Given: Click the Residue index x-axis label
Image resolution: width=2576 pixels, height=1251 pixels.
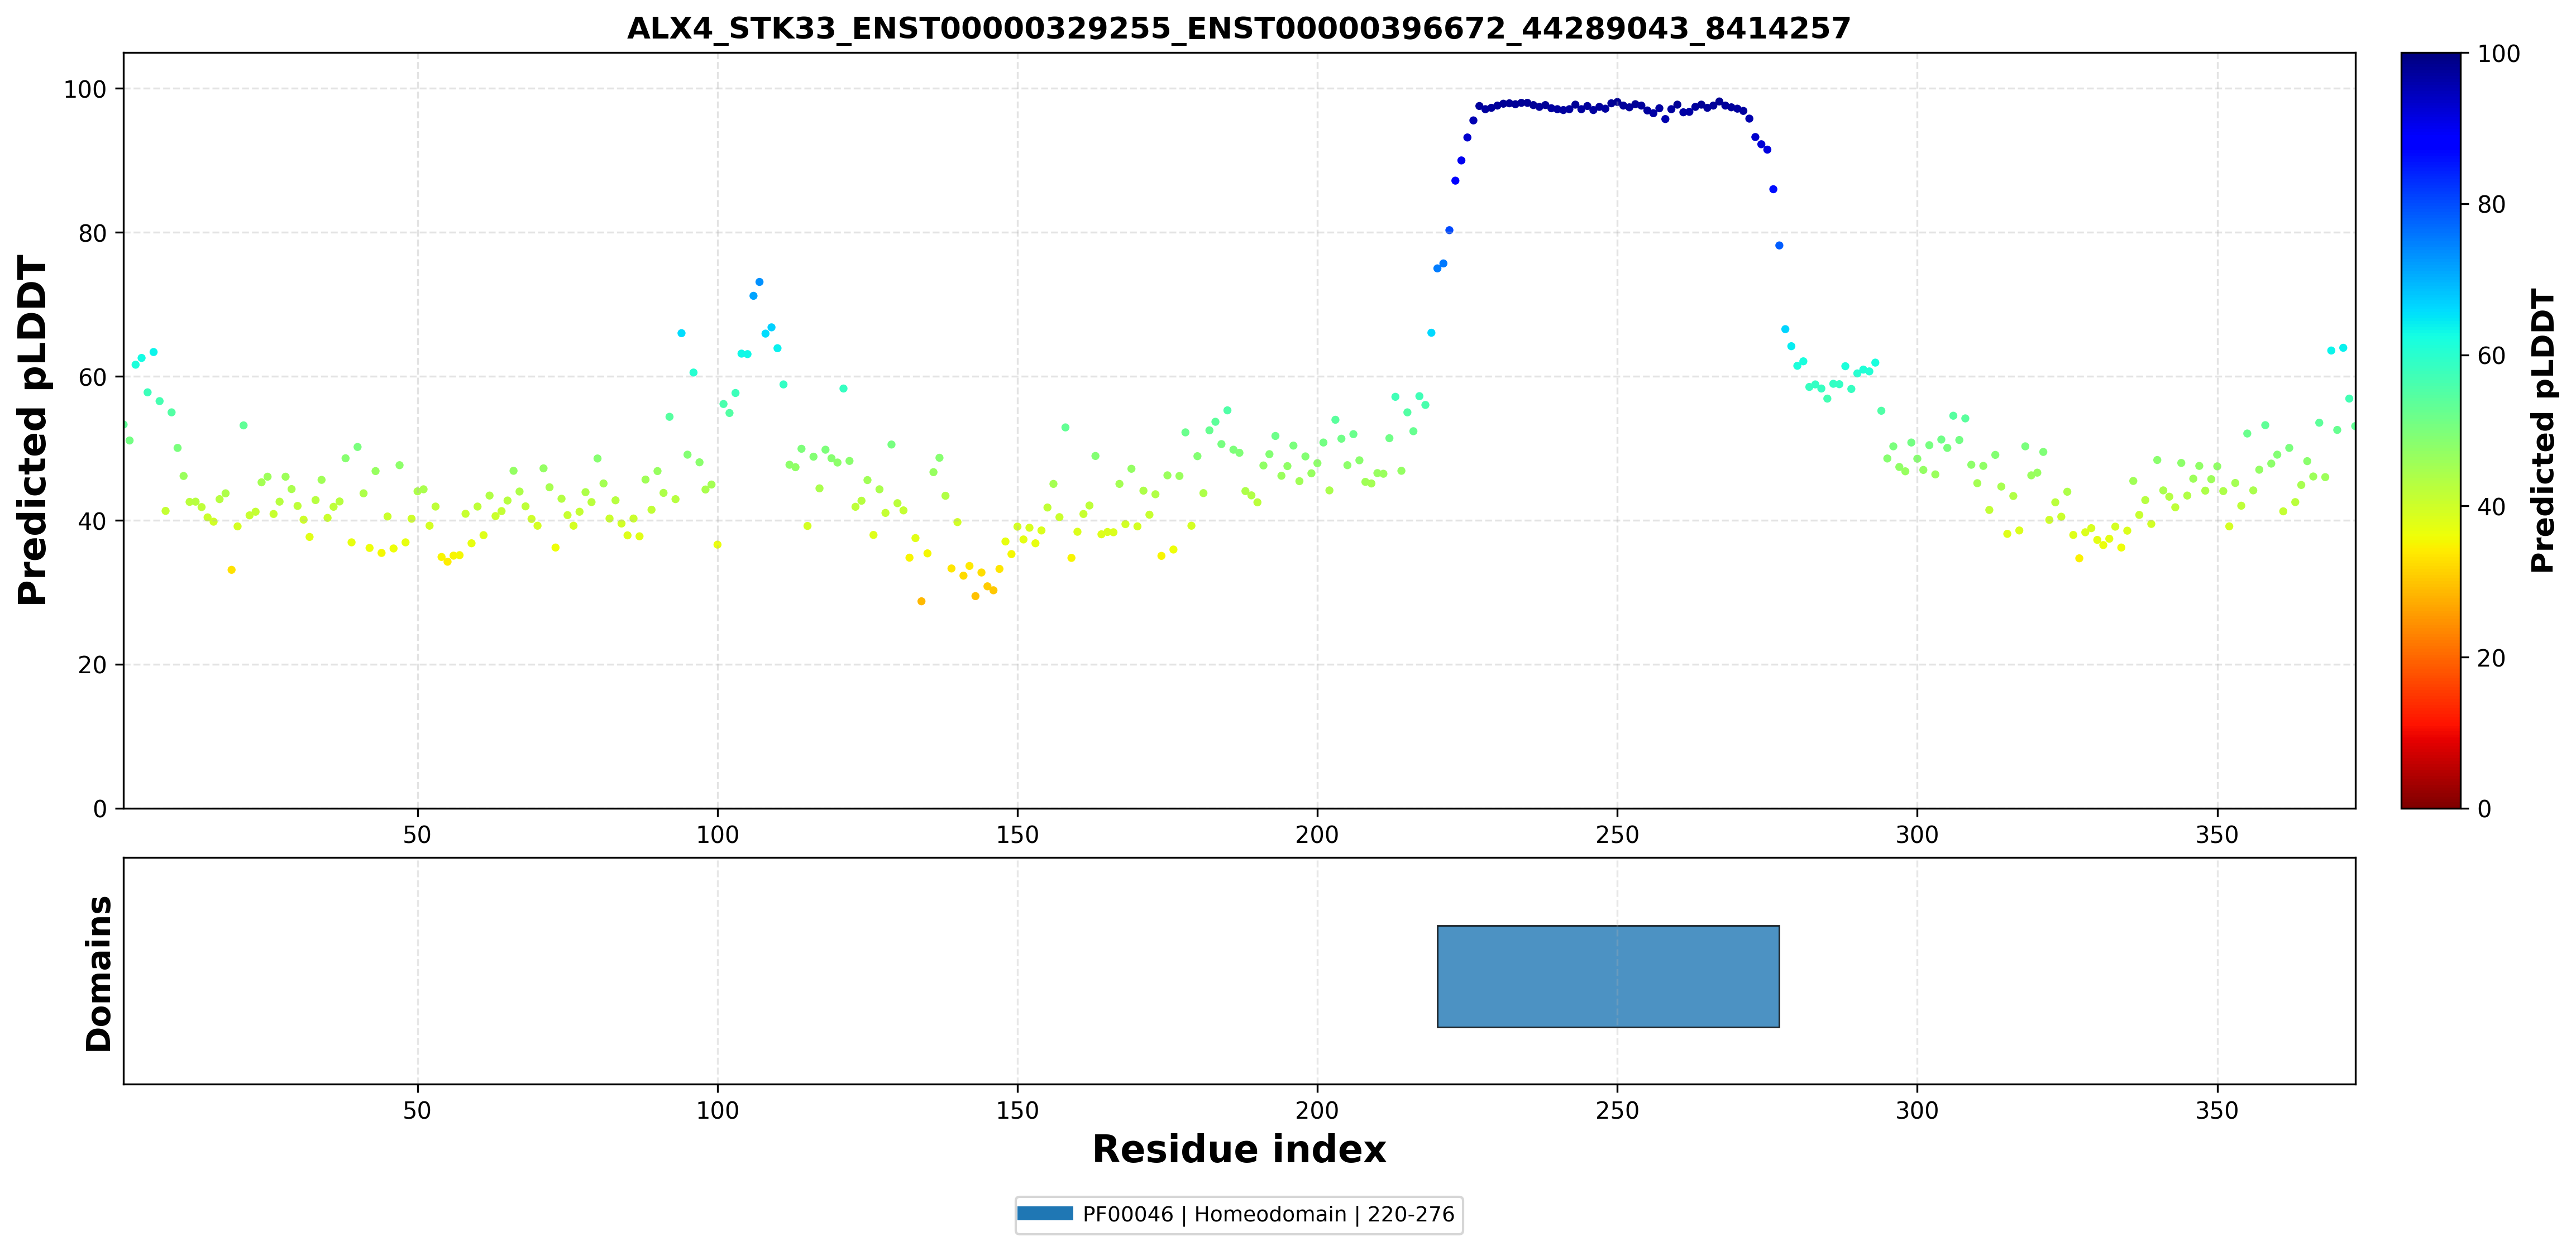Looking at the screenshot, I should click(1239, 1149).
